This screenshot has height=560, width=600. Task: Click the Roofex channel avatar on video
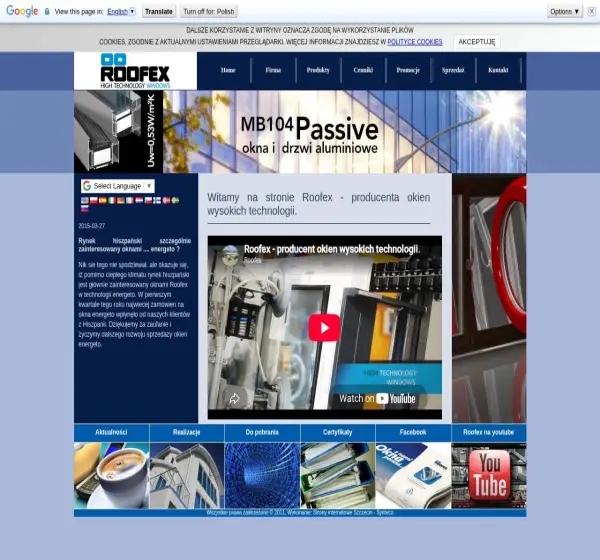[x=230, y=254]
